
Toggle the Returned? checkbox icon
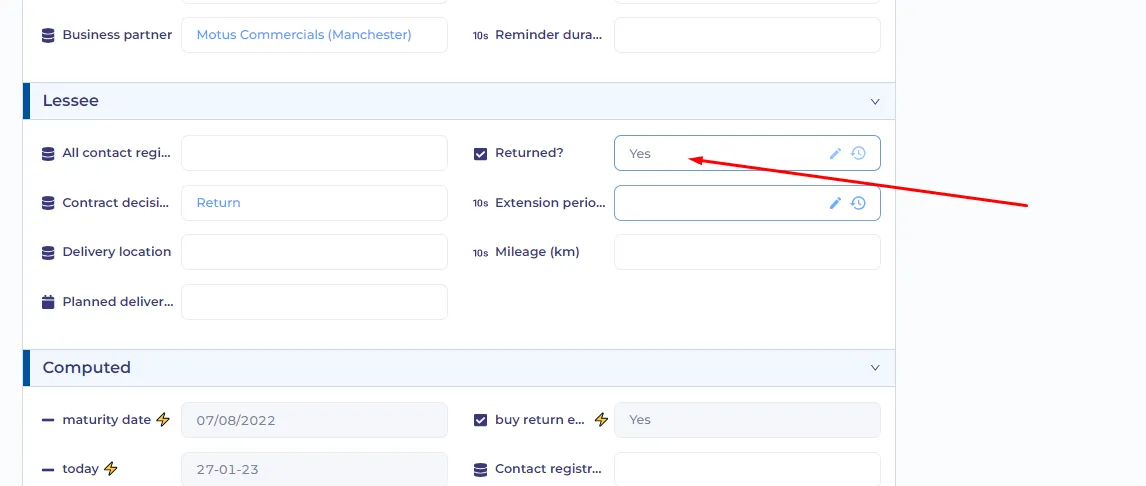coord(480,153)
